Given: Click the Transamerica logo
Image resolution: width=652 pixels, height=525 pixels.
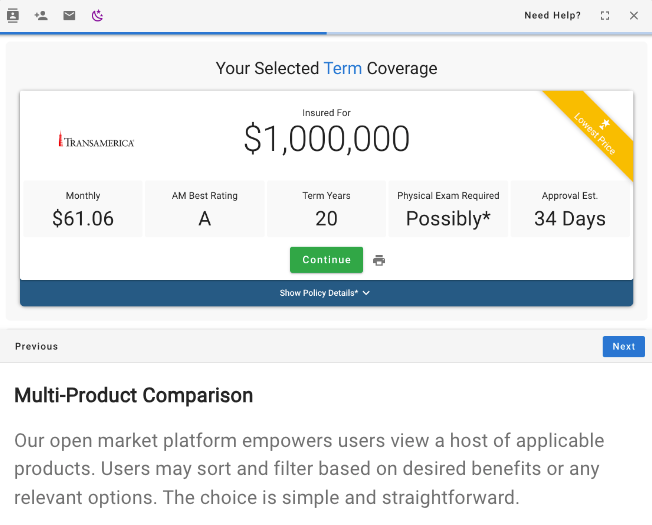Looking at the screenshot, I should tap(96, 141).
